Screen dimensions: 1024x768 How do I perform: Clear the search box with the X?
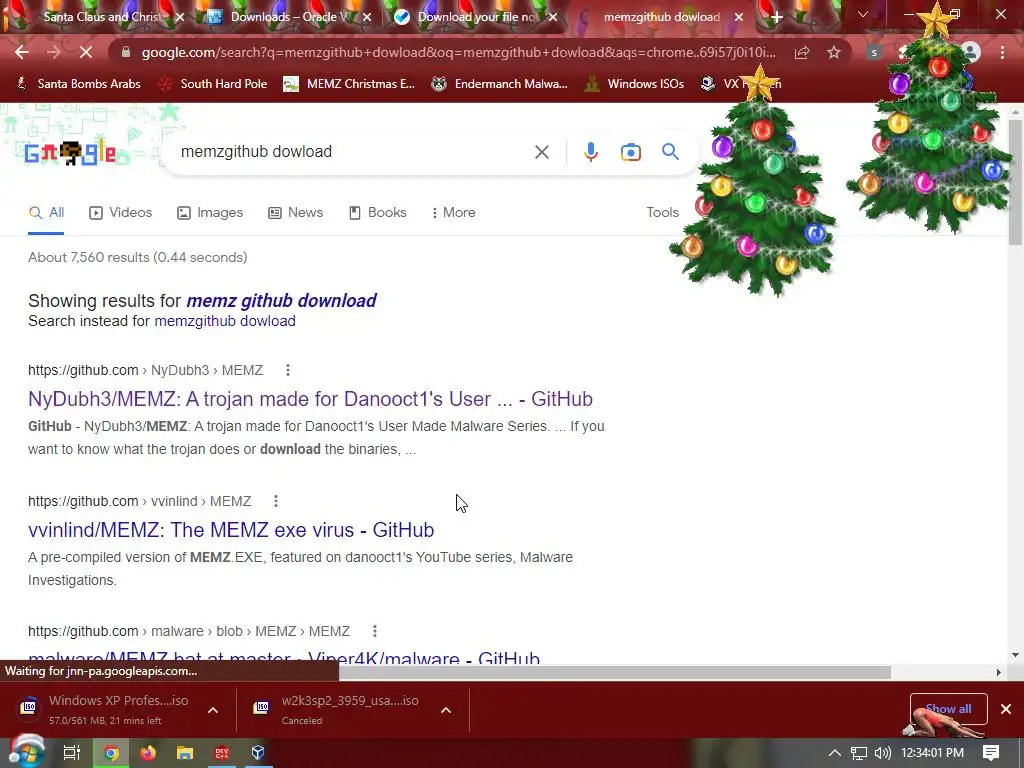(541, 152)
